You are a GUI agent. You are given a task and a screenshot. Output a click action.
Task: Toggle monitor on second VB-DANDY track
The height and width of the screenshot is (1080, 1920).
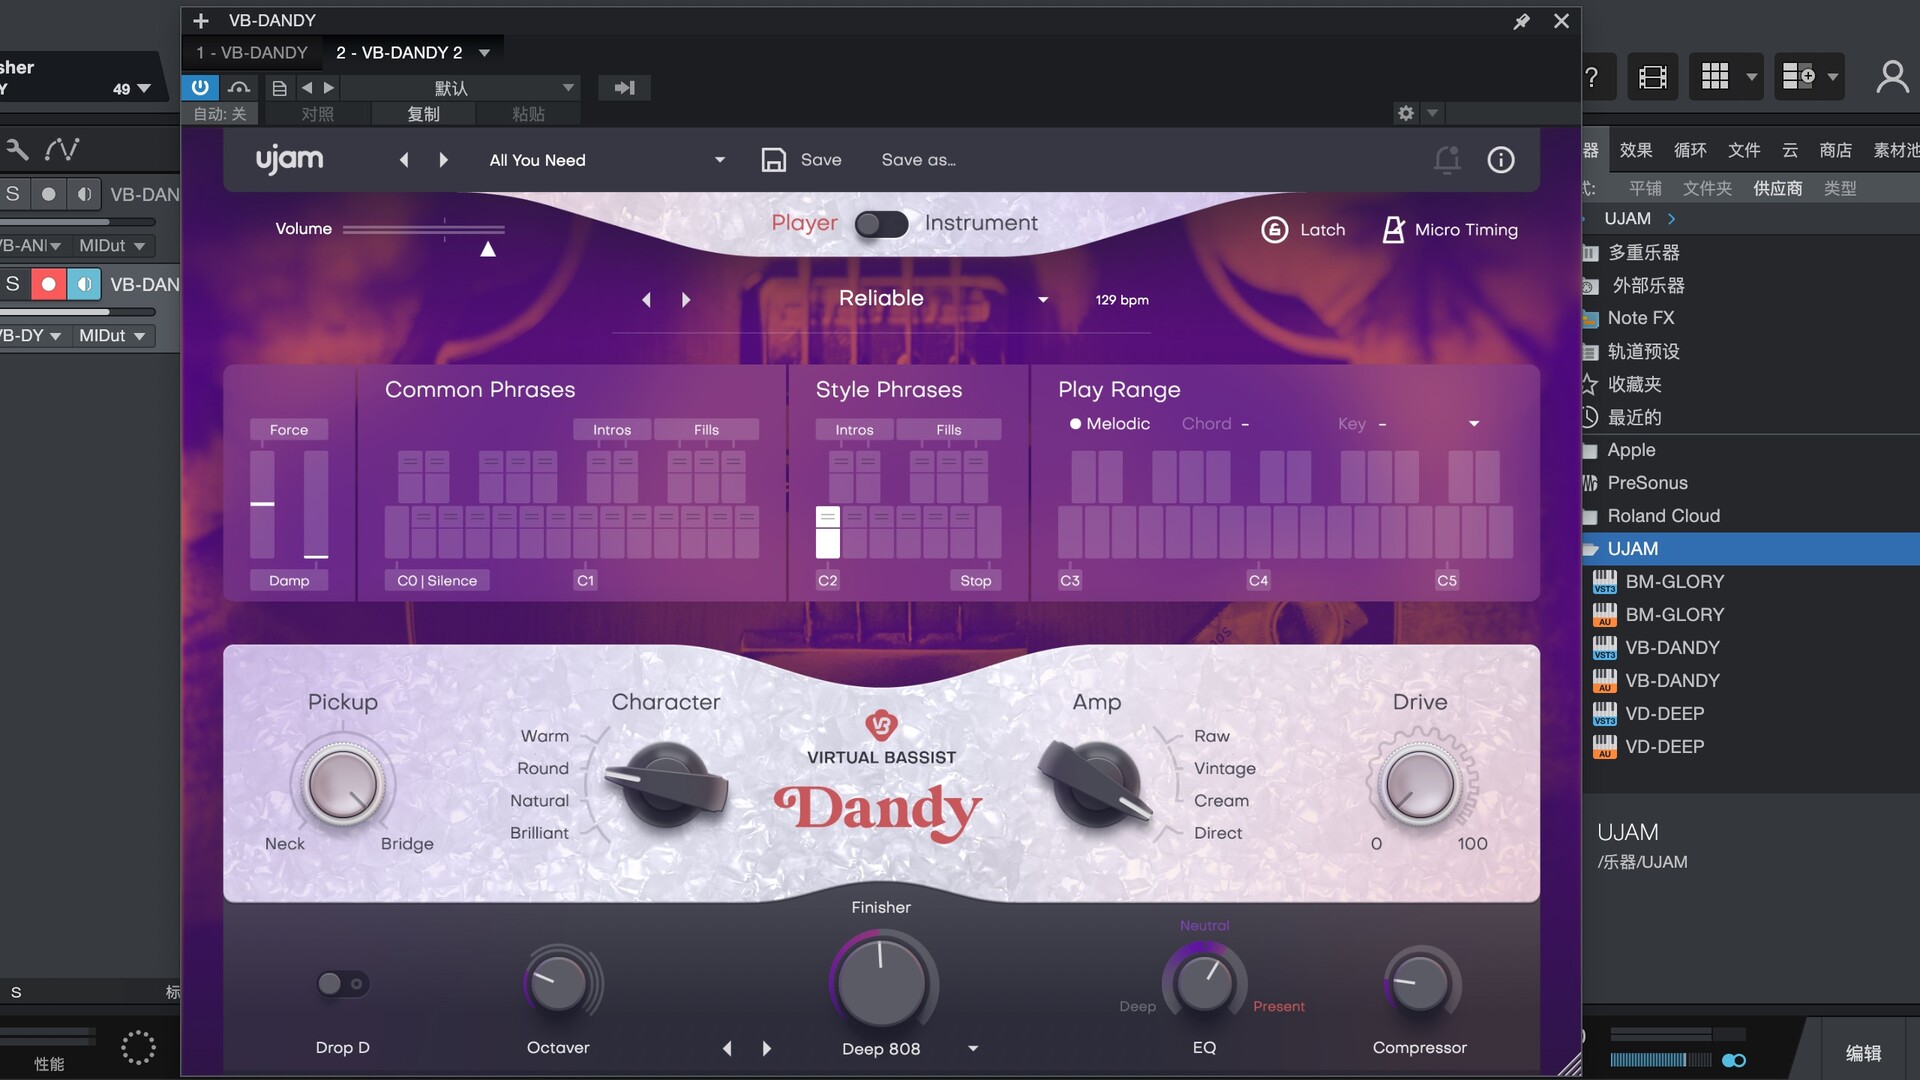pos(84,285)
